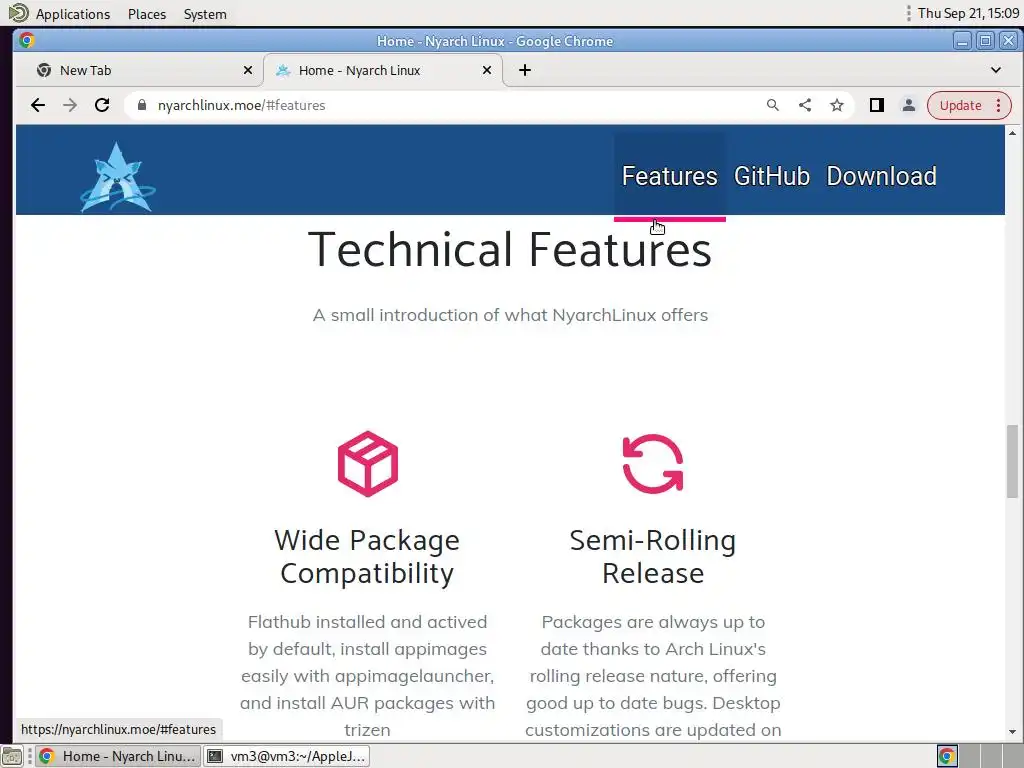This screenshot has width=1024, height=768.
Task: Switch to the Chrome taskbar window entry
Action: [x=118, y=756]
